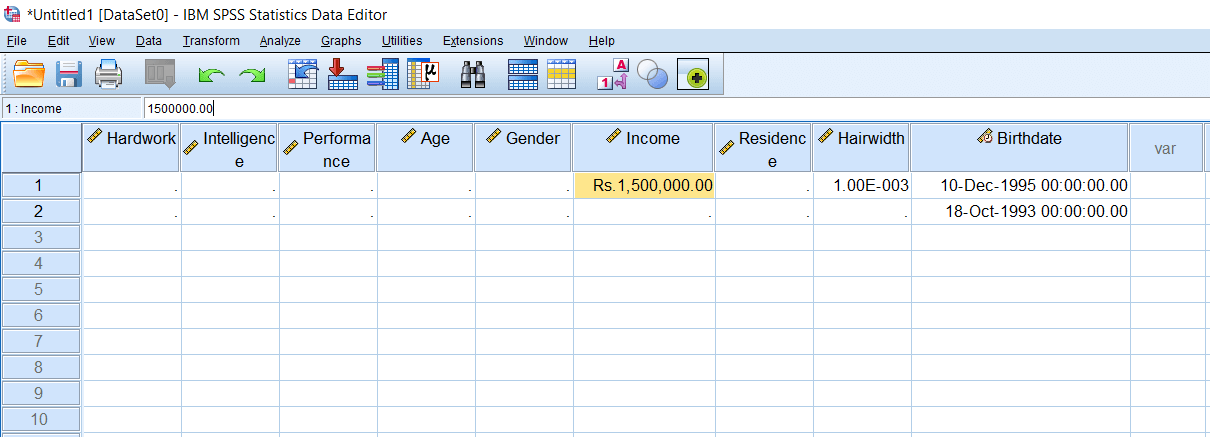Open the View menu
1210x437 pixels.
101,41
